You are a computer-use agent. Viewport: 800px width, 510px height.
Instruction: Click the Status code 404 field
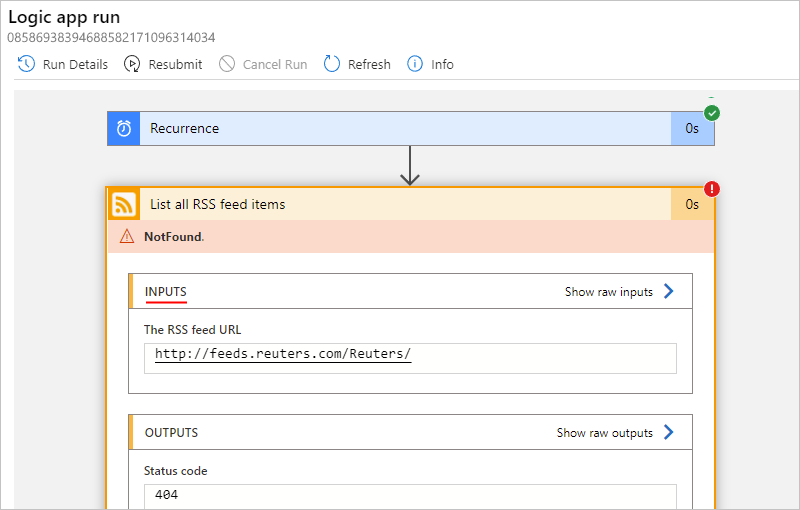click(x=410, y=495)
